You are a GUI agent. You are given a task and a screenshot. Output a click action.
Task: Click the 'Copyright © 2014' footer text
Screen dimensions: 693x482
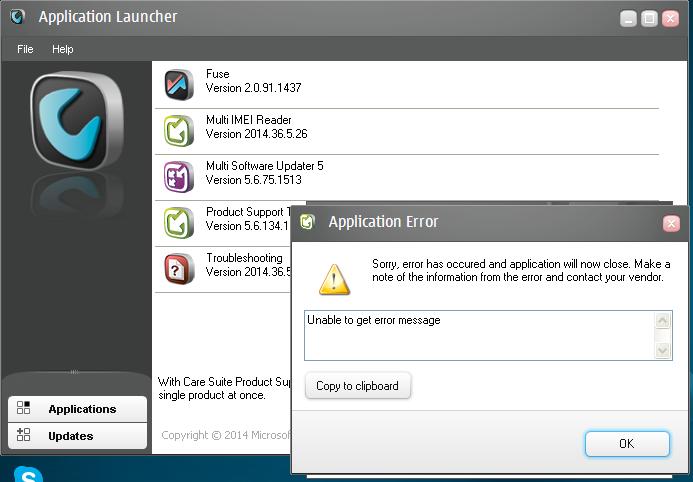point(226,435)
